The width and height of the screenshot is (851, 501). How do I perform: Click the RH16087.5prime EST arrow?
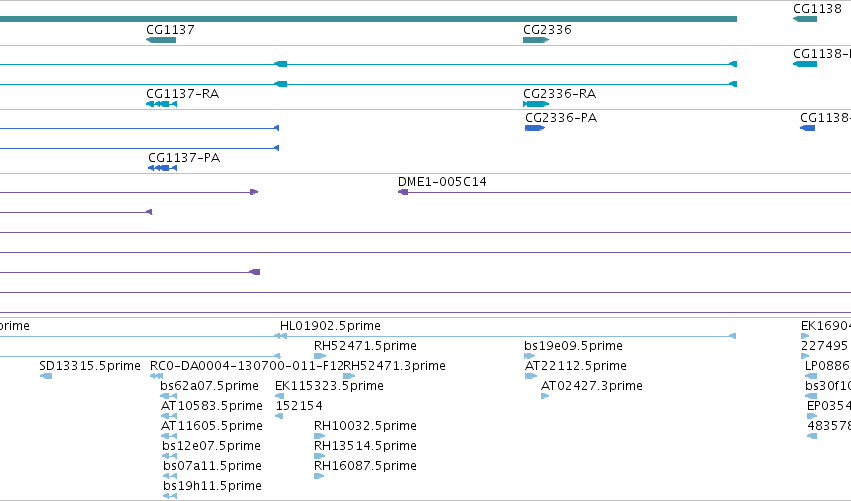[x=319, y=476]
